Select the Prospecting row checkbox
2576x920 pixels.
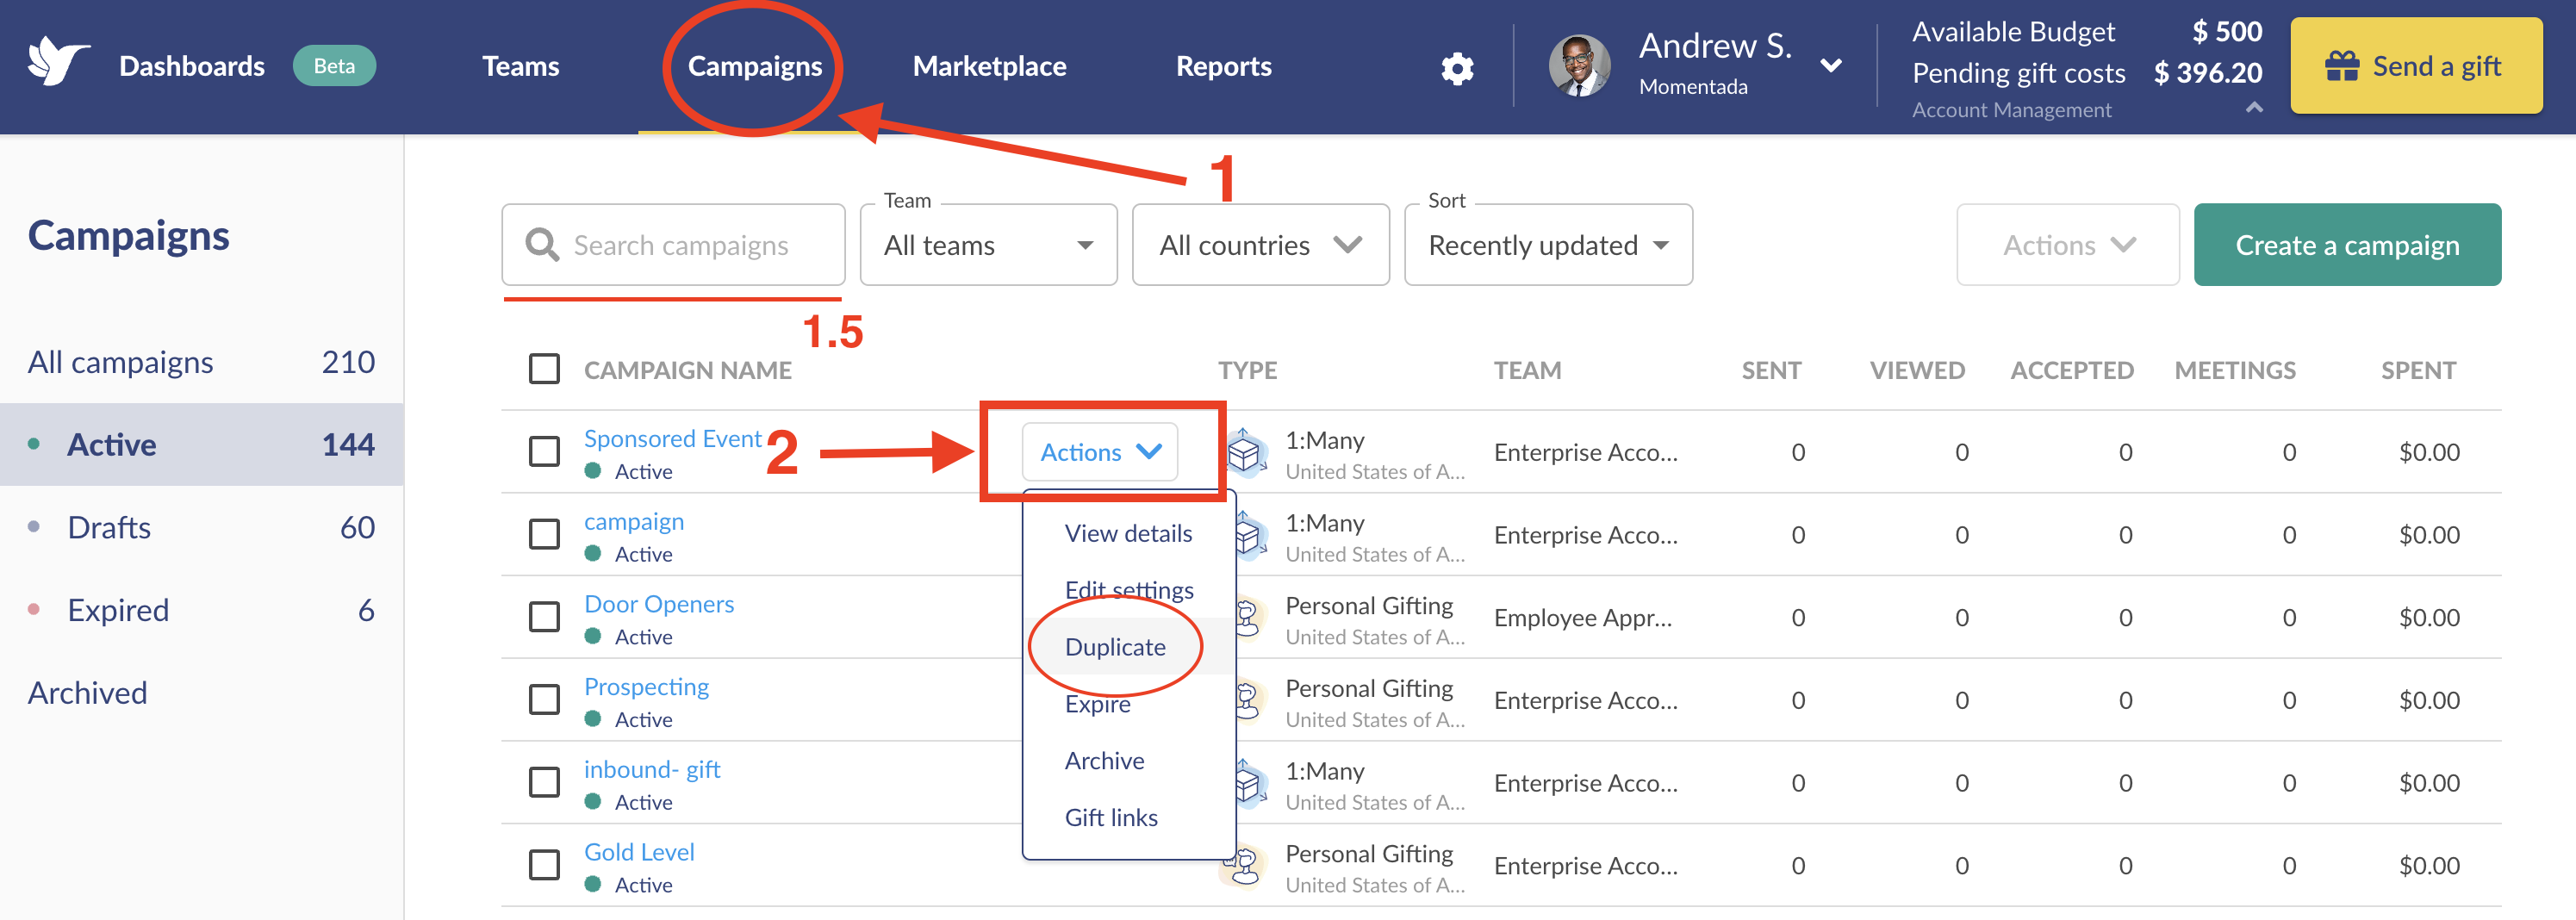tap(544, 700)
